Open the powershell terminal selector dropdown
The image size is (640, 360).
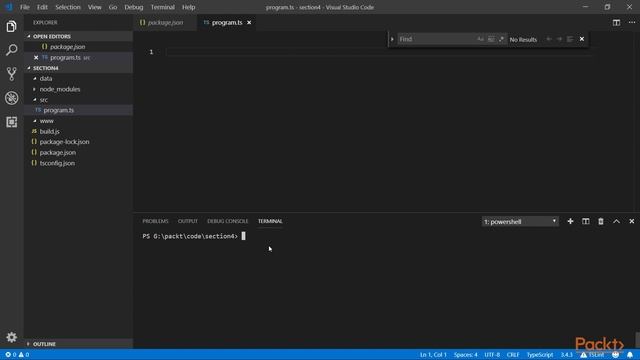point(520,222)
